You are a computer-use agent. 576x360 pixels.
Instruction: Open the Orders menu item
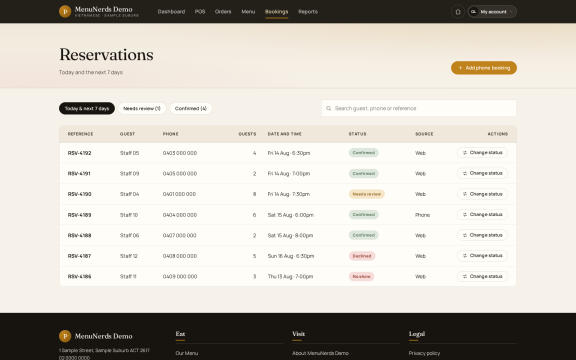coord(223,12)
